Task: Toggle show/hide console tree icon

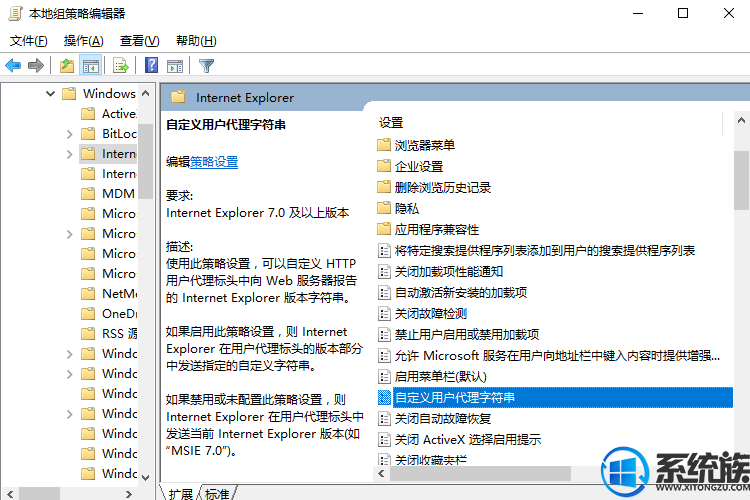Action: 90,66
